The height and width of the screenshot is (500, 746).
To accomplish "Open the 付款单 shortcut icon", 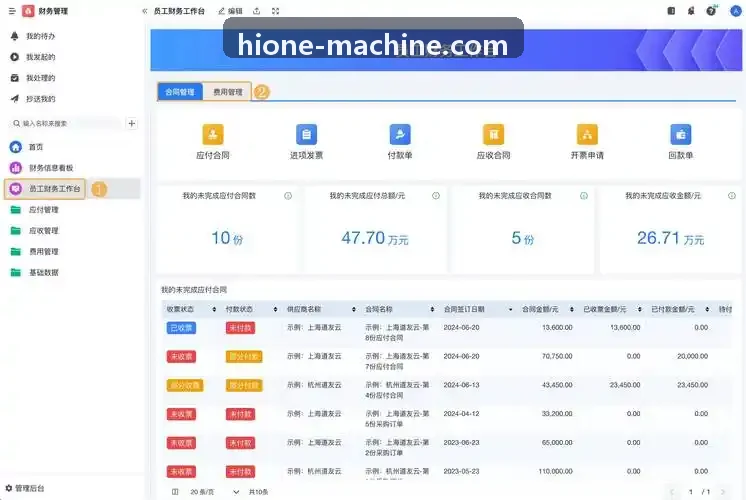I will pyautogui.click(x=400, y=134).
